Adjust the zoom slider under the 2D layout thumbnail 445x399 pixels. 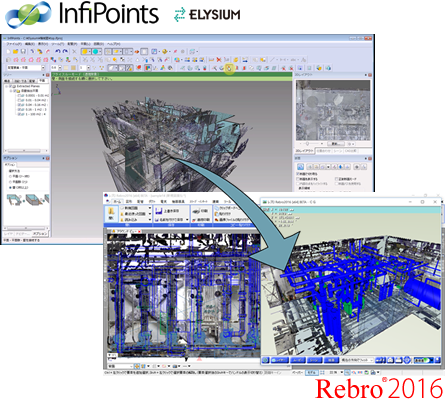pos(307,144)
